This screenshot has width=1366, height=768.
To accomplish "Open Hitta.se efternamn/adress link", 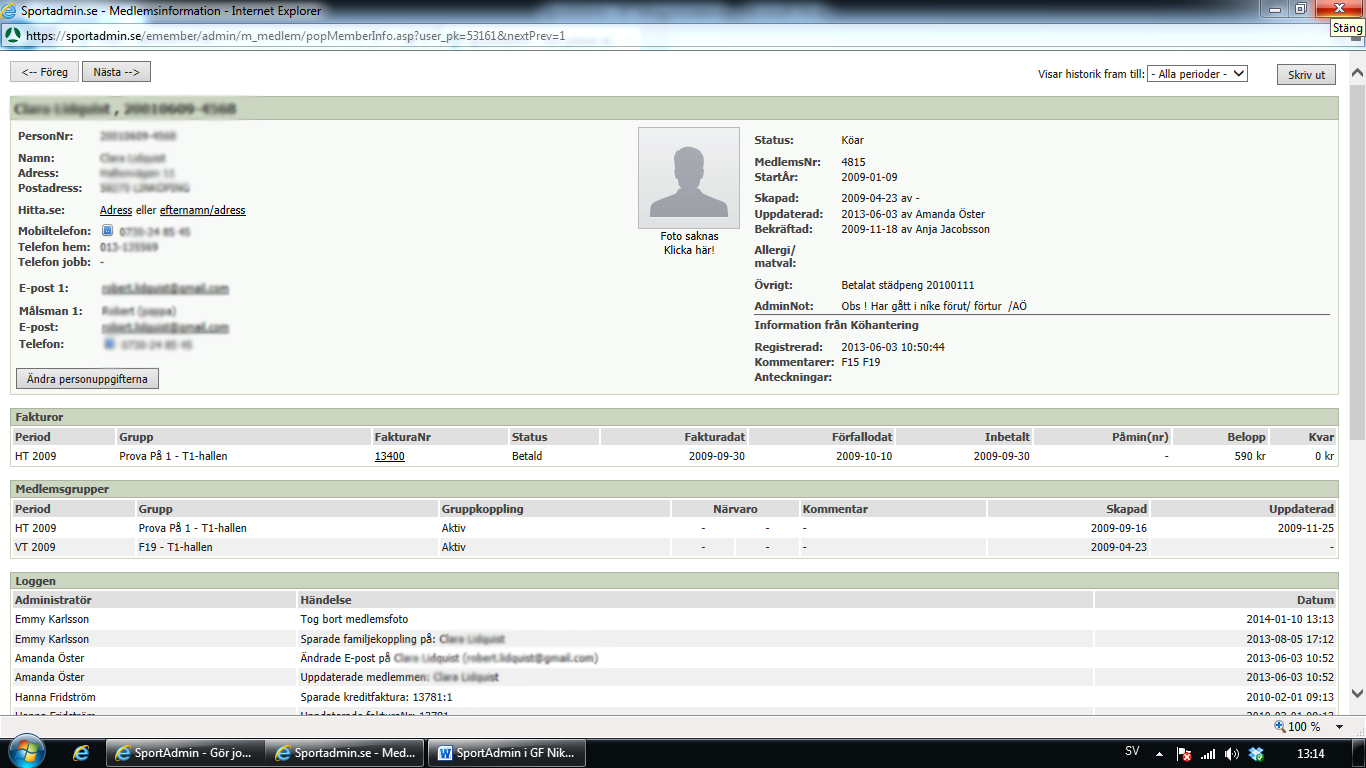I will click(203, 210).
